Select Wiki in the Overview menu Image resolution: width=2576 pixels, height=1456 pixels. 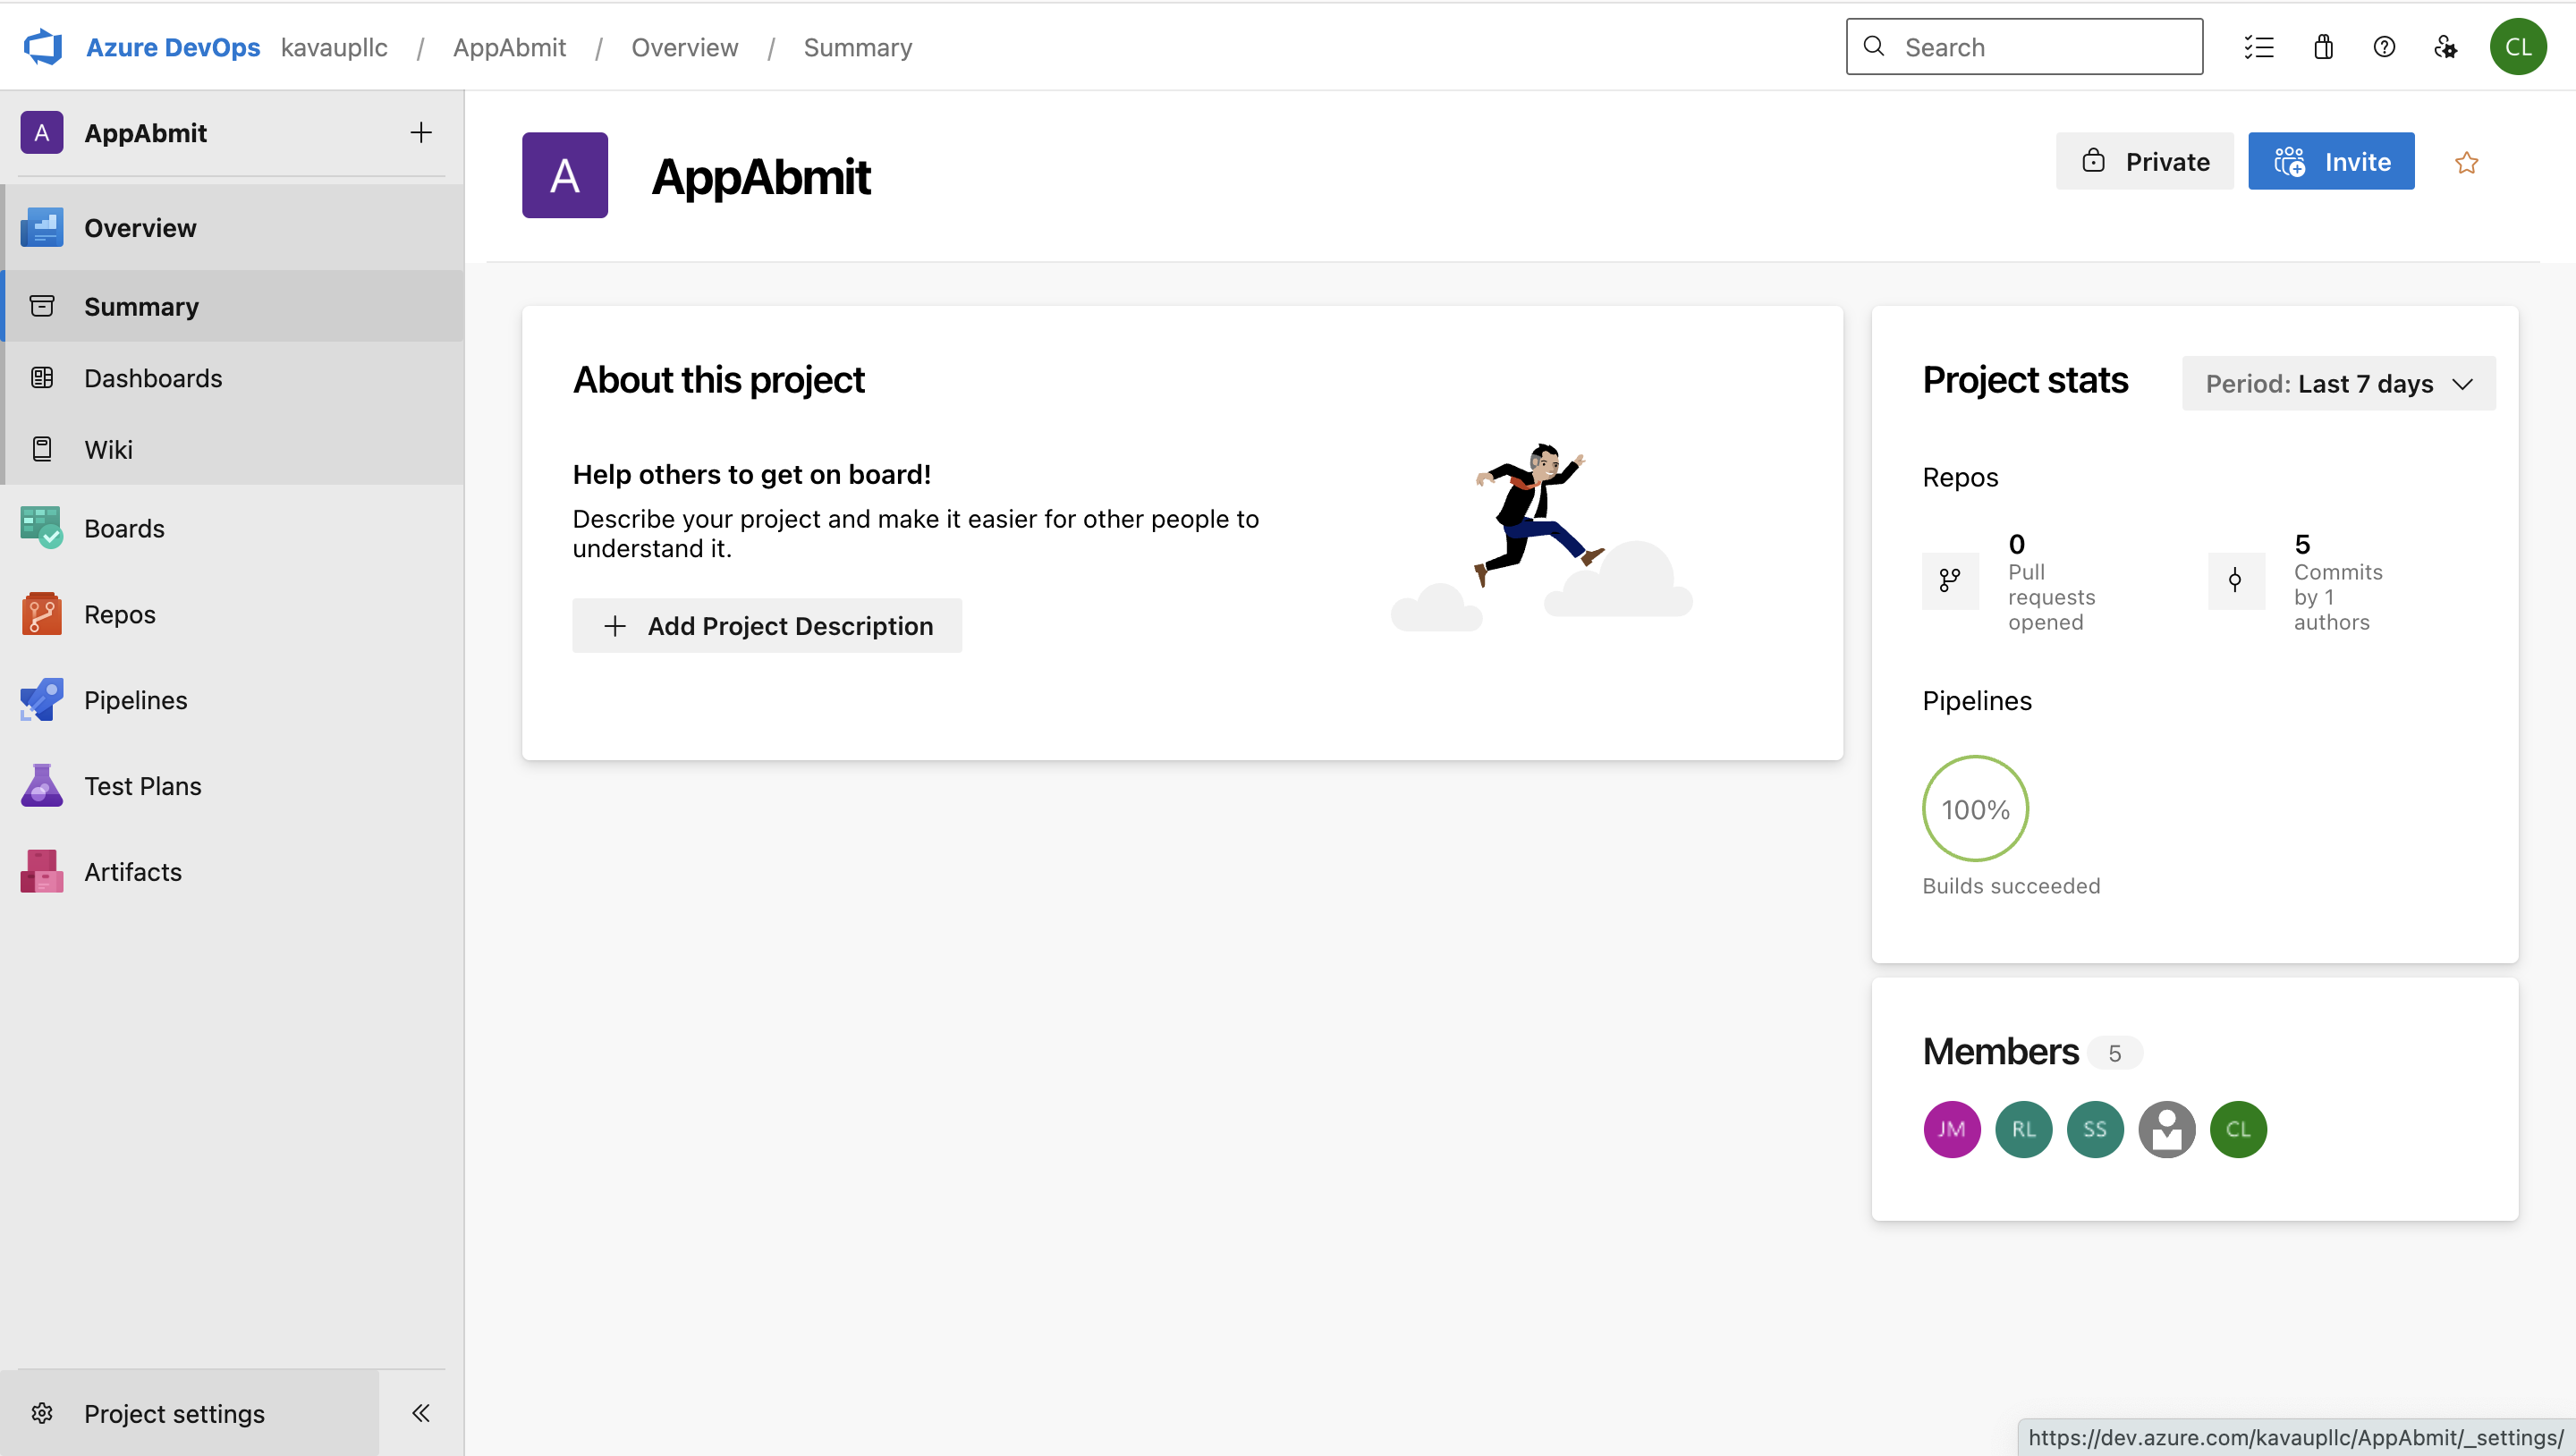tap(108, 449)
